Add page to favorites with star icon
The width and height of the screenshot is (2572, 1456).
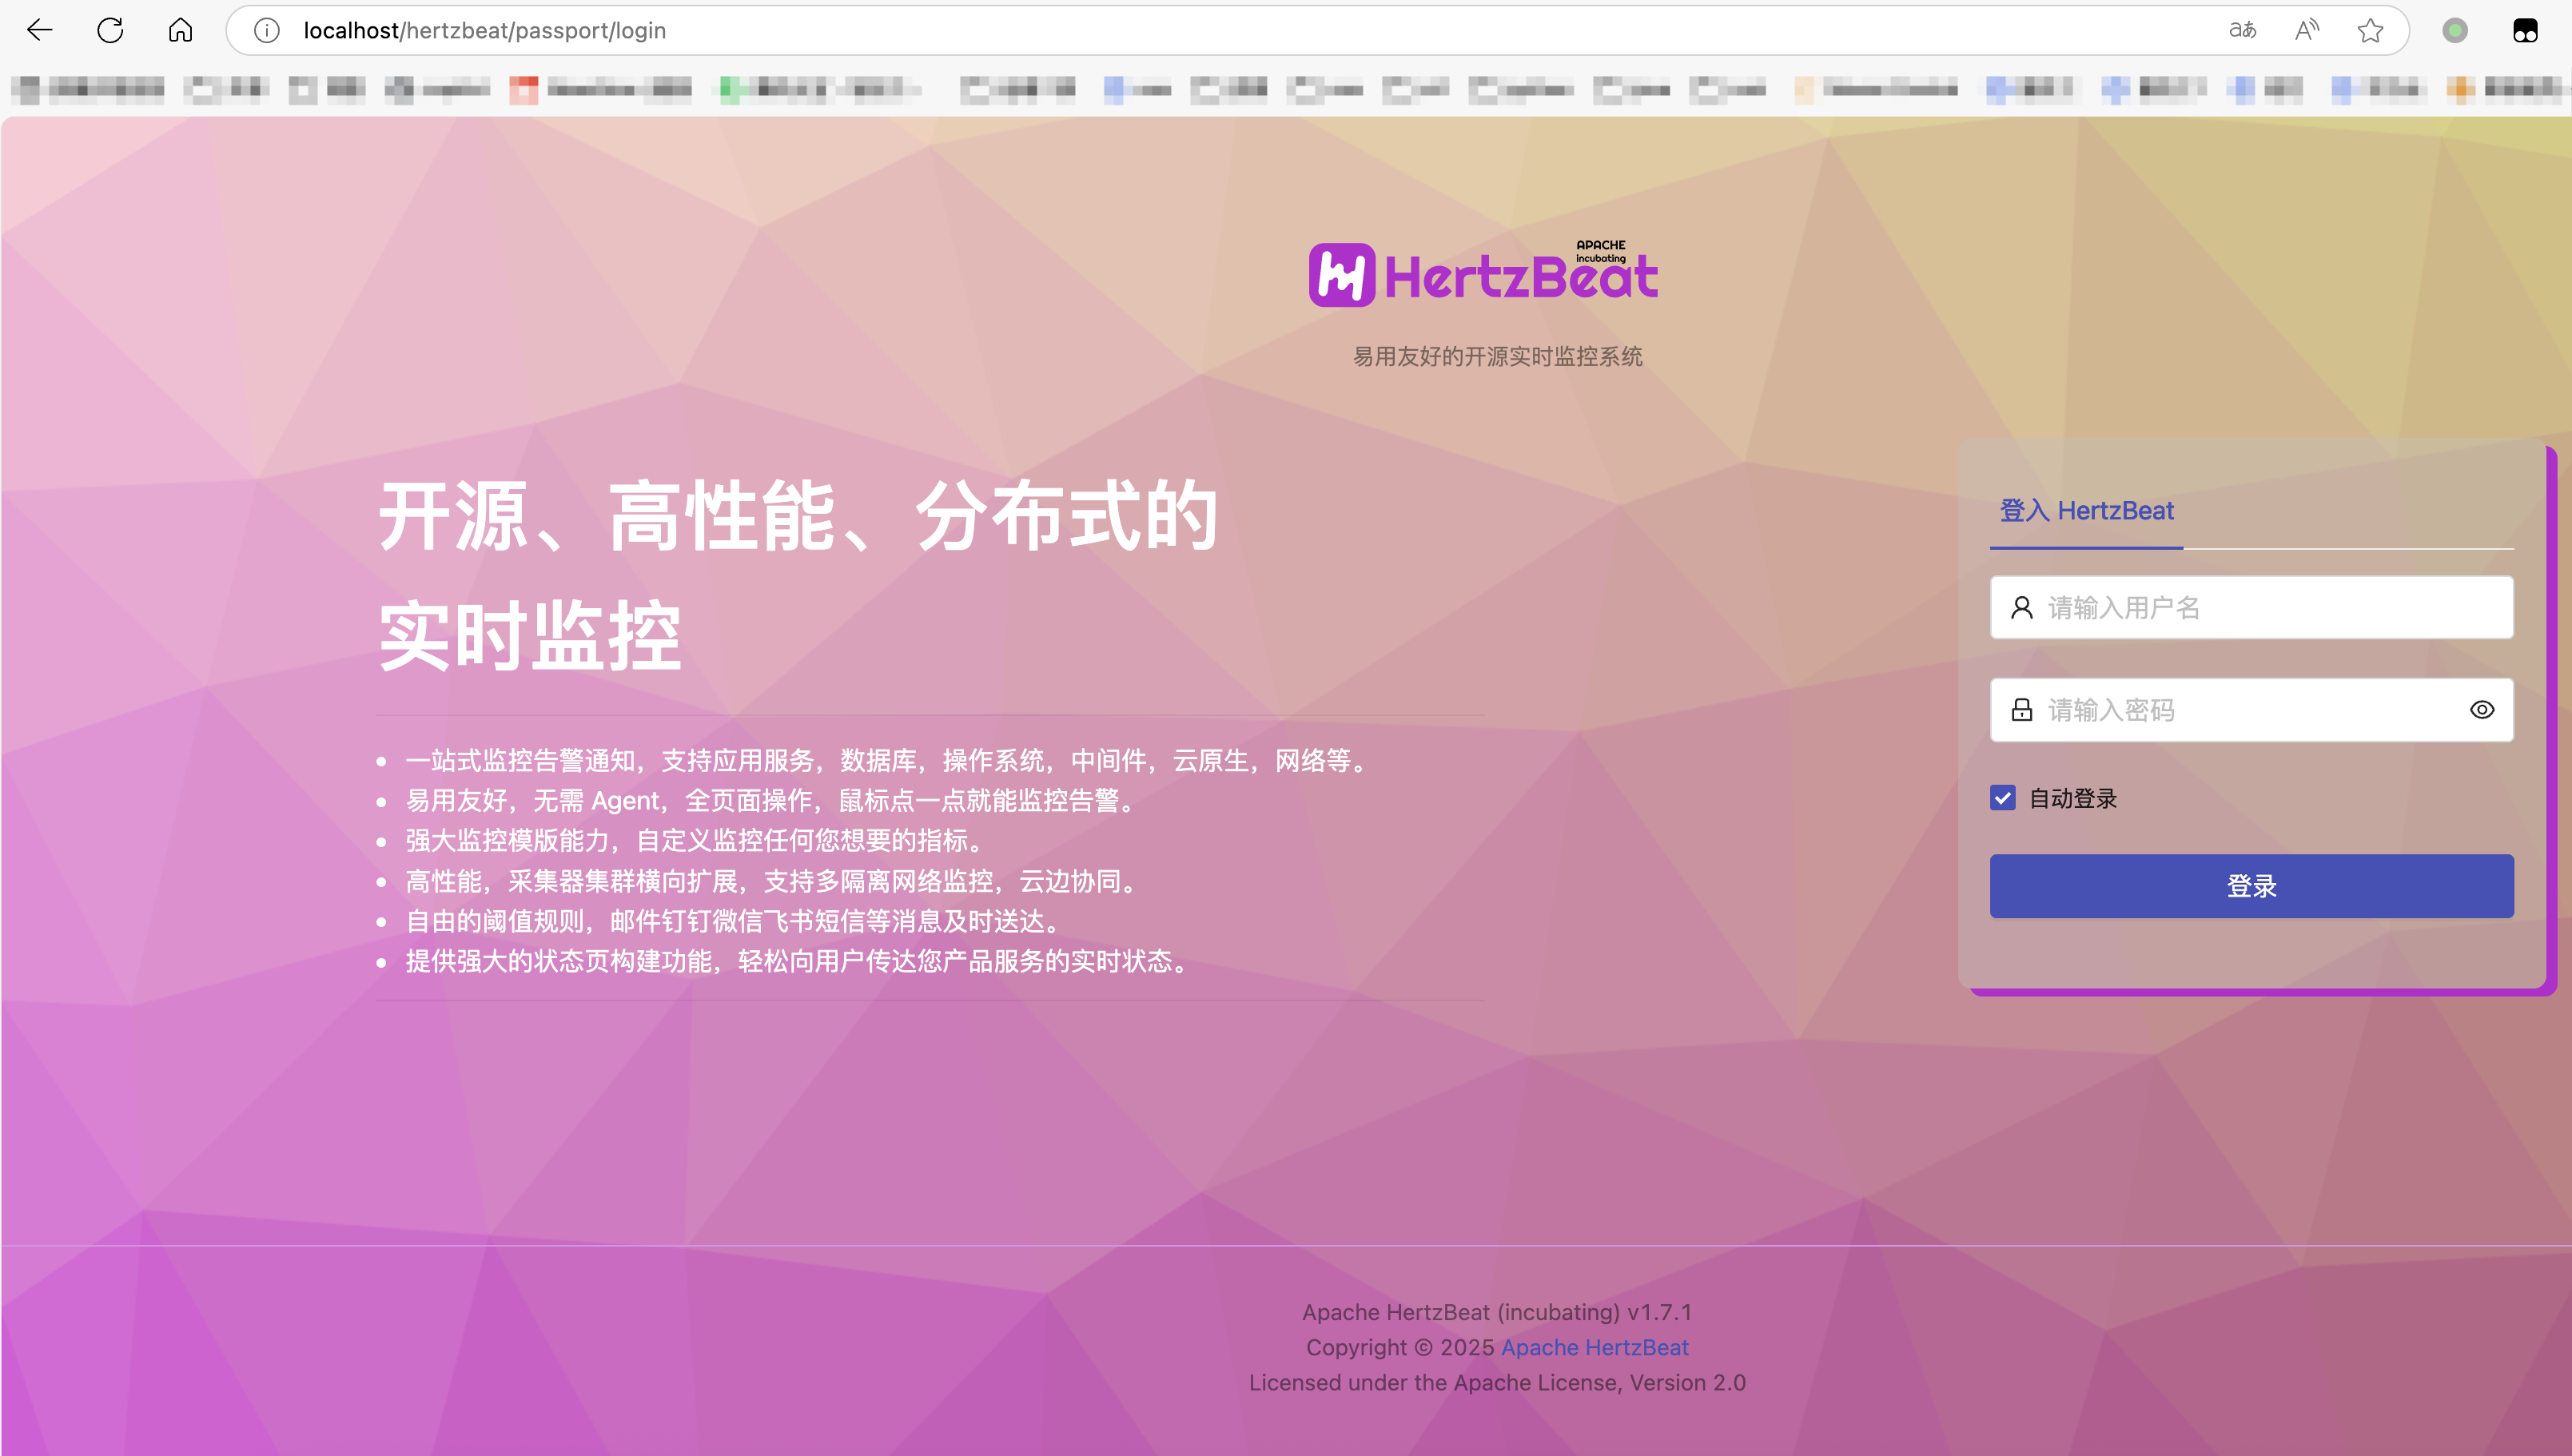pos(2370,30)
